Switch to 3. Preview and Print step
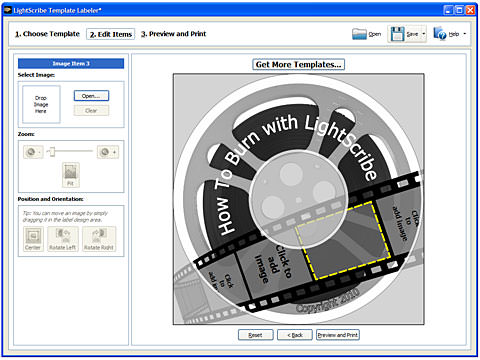Screen dimensions: 480x360 pyautogui.click(x=173, y=34)
